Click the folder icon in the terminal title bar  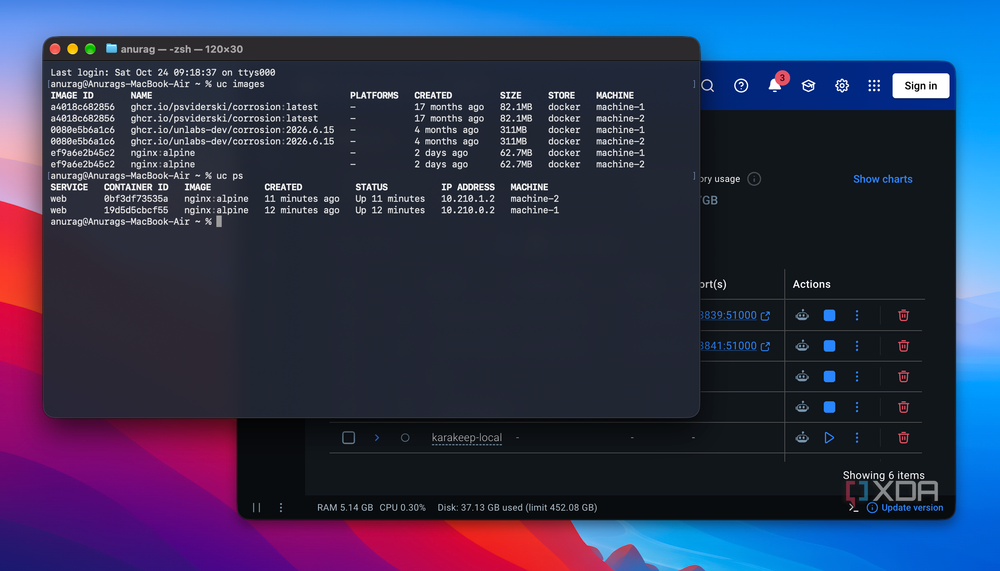tap(111, 48)
